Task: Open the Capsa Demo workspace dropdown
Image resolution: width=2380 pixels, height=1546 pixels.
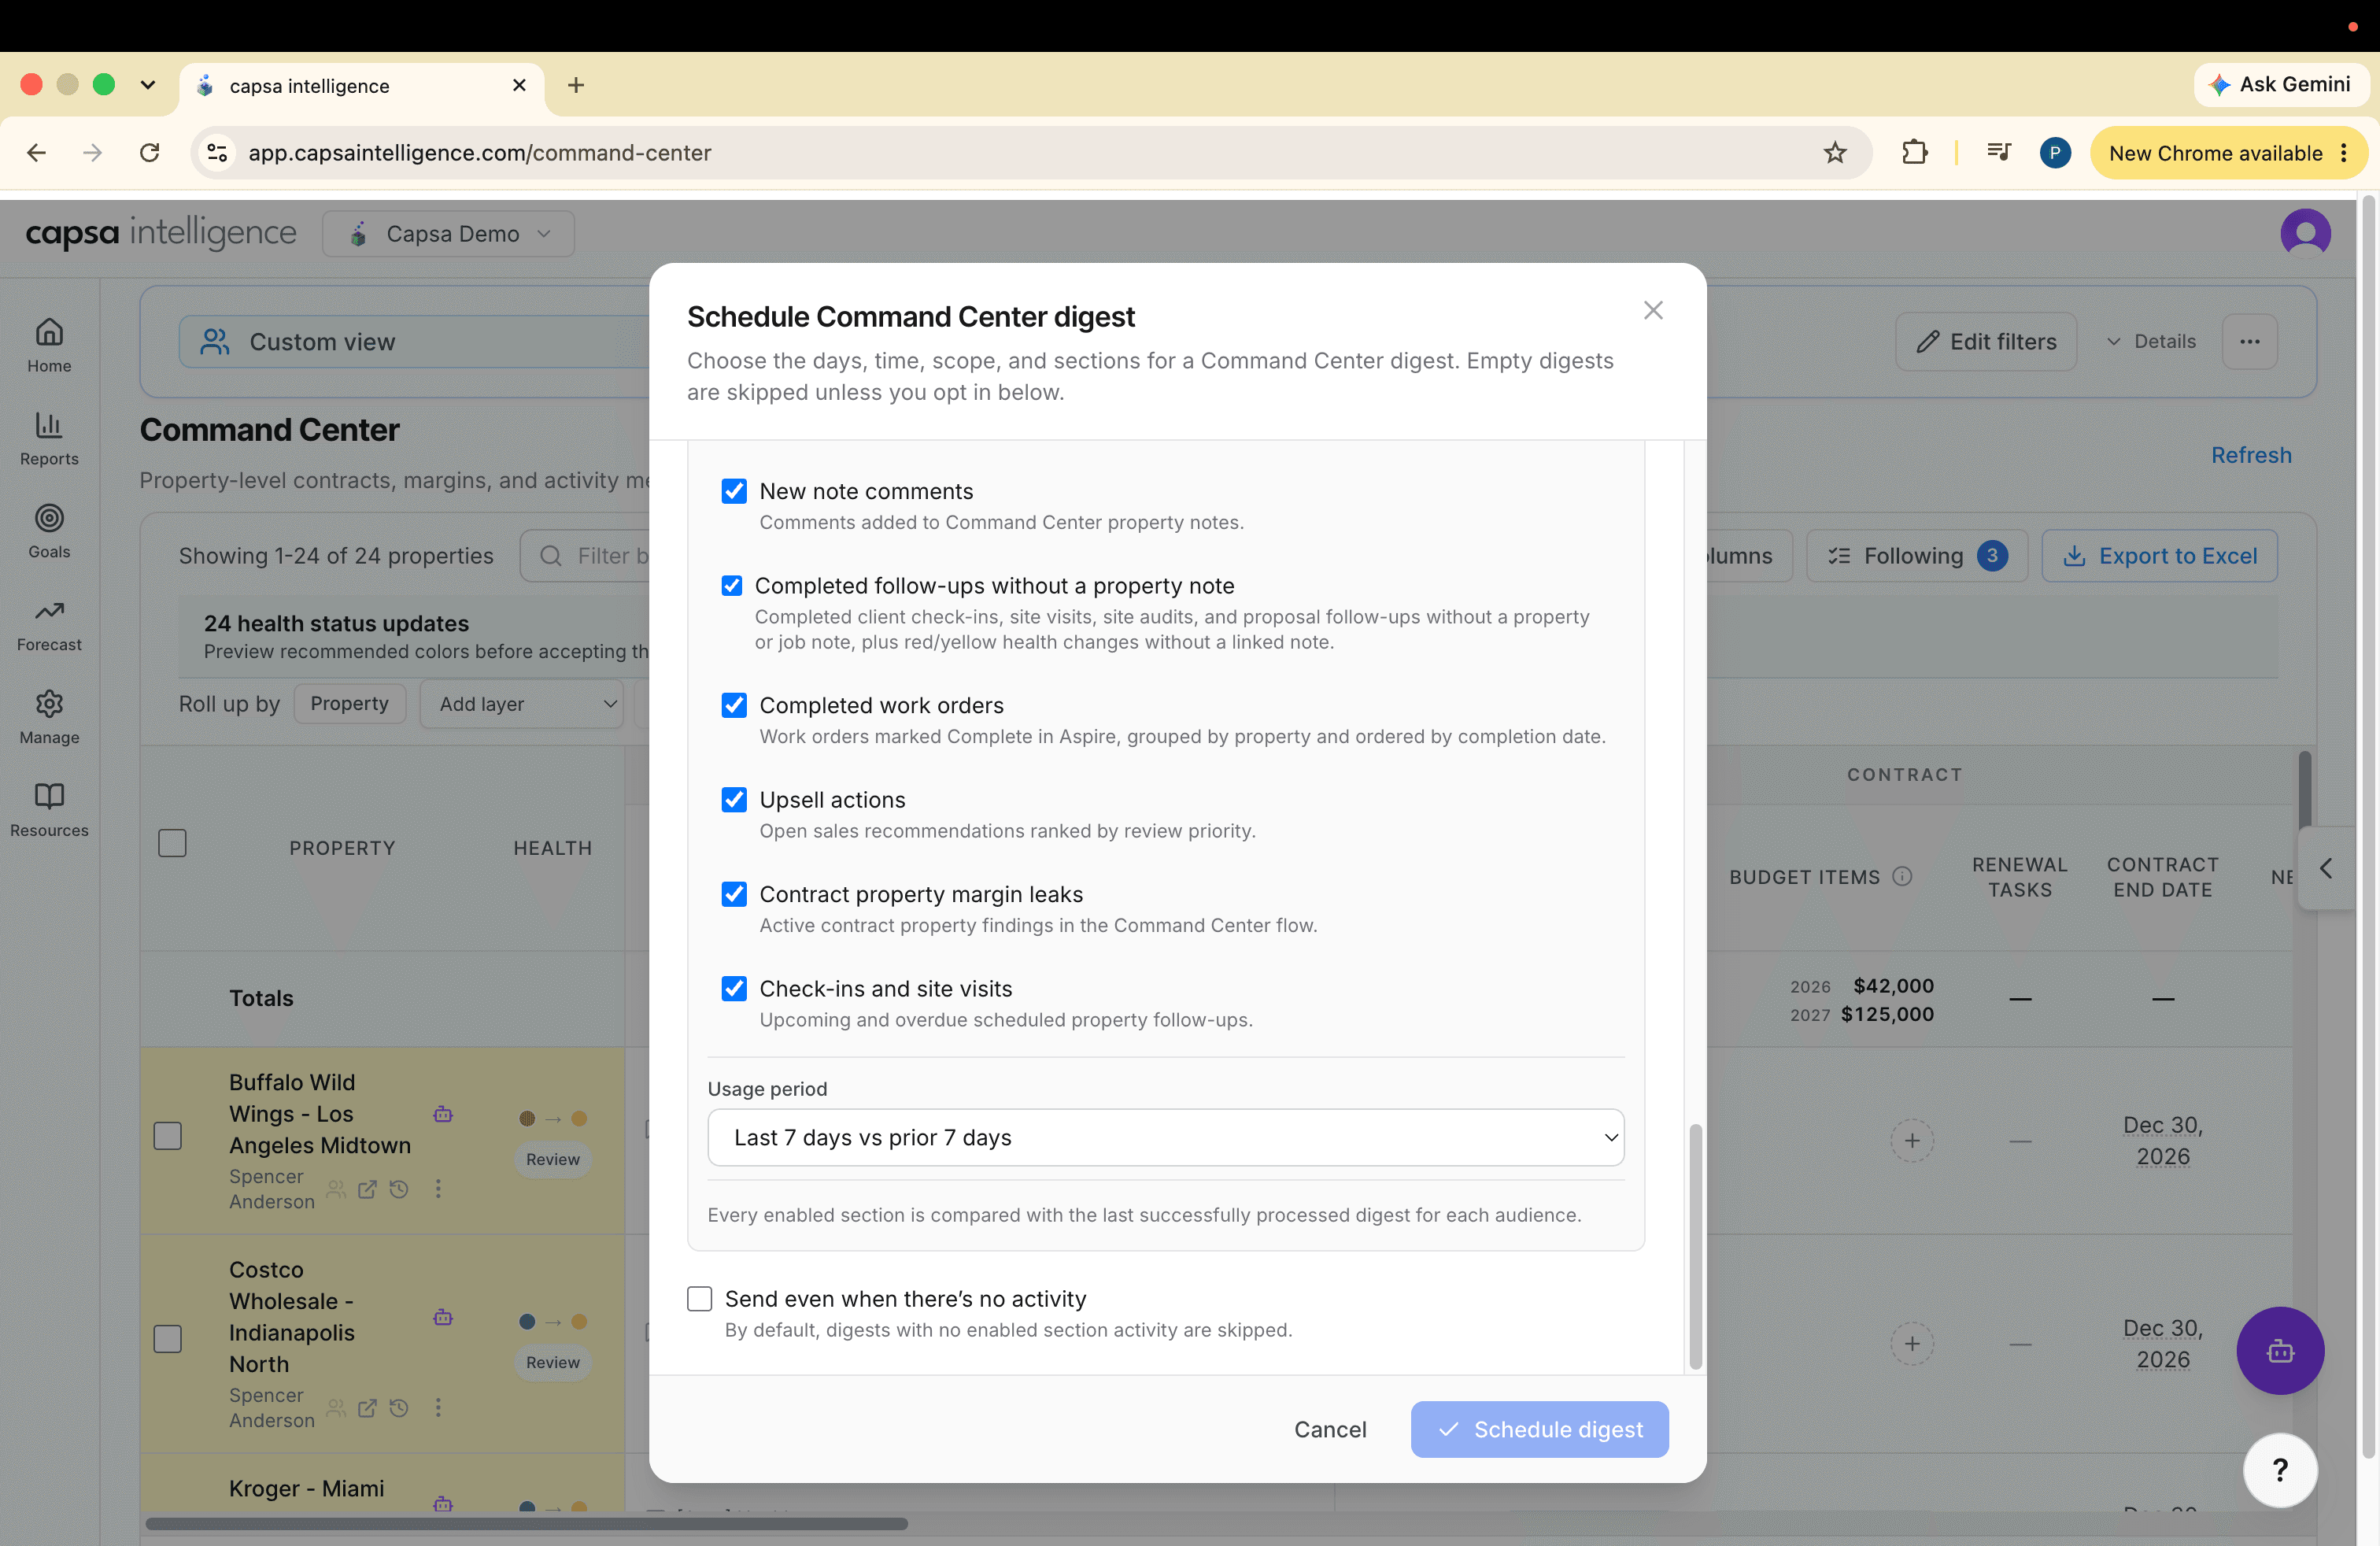Action: [x=448, y=234]
